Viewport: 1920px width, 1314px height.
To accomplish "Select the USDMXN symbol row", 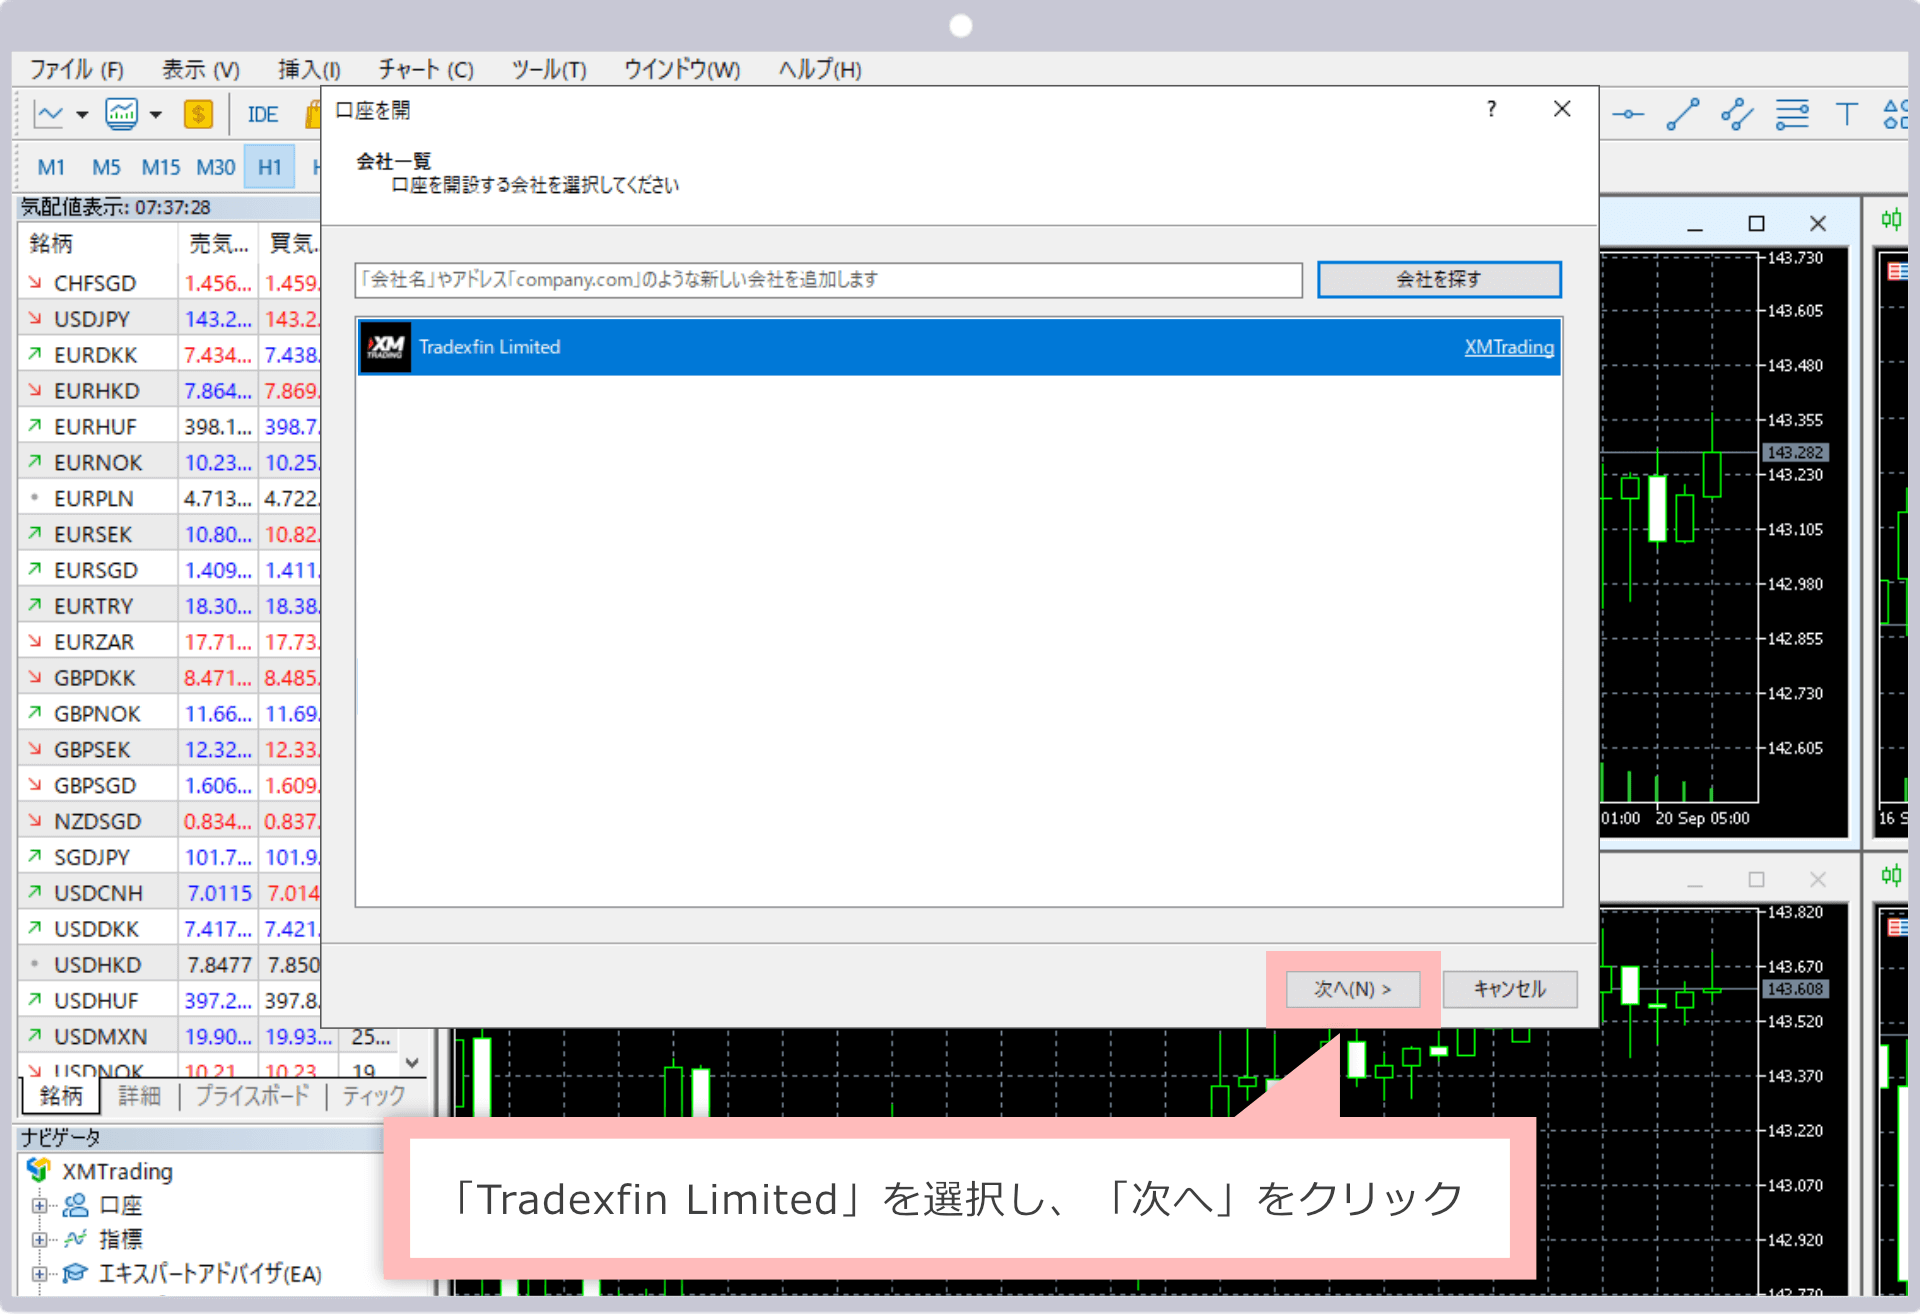I will [210, 1036].
